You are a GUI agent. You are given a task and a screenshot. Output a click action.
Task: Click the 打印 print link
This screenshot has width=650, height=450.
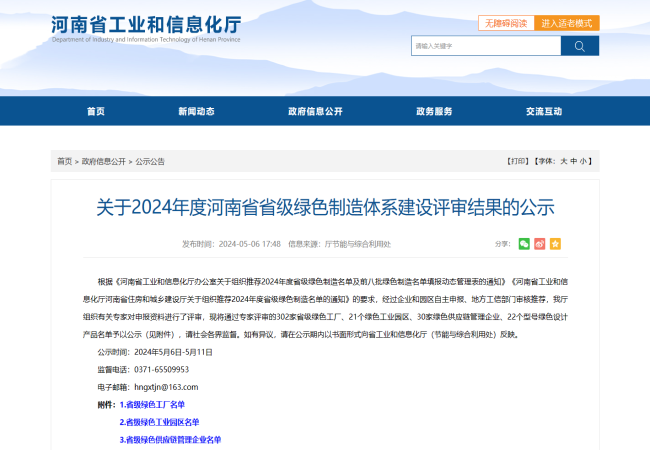point(518,160)
